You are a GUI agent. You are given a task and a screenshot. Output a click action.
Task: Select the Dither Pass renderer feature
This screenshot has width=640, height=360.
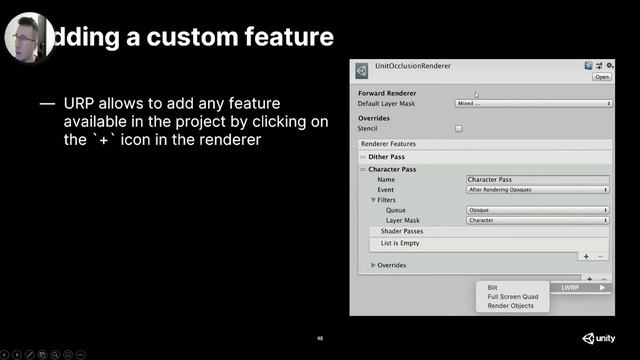(485, 157)
